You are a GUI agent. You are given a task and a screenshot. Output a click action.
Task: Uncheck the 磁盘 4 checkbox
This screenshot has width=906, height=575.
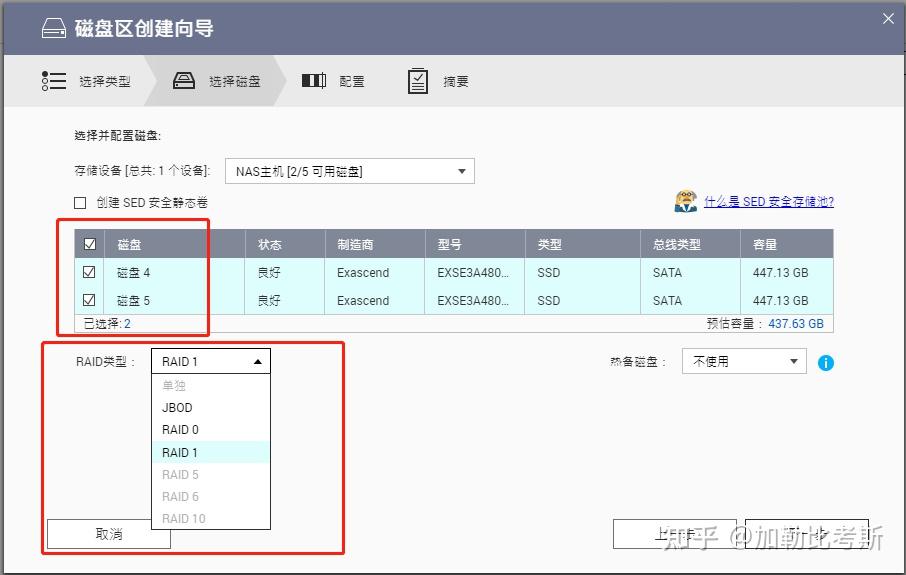point(89,272)
